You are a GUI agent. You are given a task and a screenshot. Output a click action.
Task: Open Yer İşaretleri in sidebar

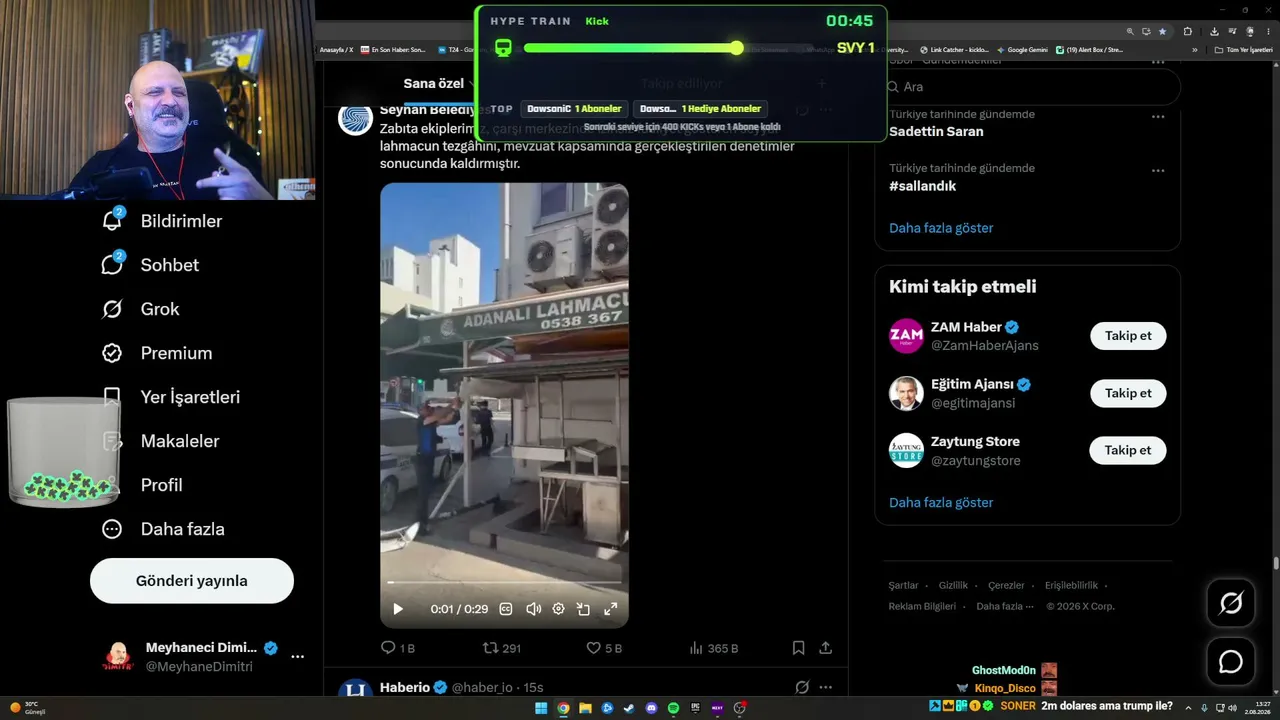coord(190,397)
